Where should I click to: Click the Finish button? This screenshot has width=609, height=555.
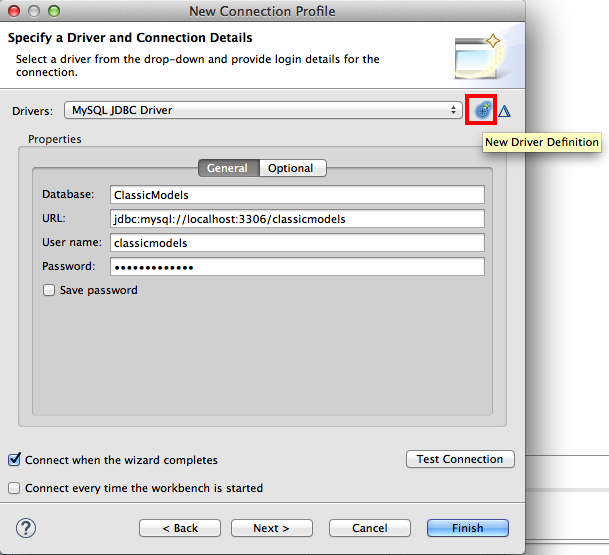pos(468,528)
